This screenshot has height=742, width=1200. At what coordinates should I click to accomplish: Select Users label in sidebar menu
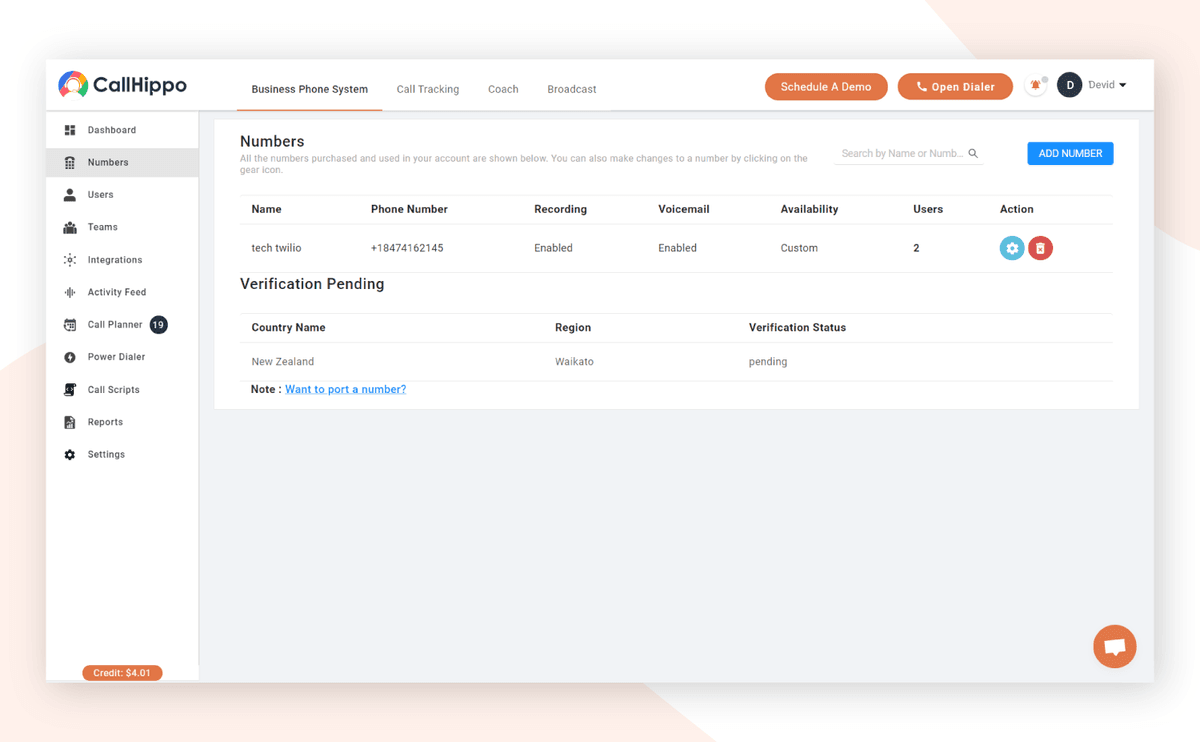pyautogui.click(x=101, y=195)
